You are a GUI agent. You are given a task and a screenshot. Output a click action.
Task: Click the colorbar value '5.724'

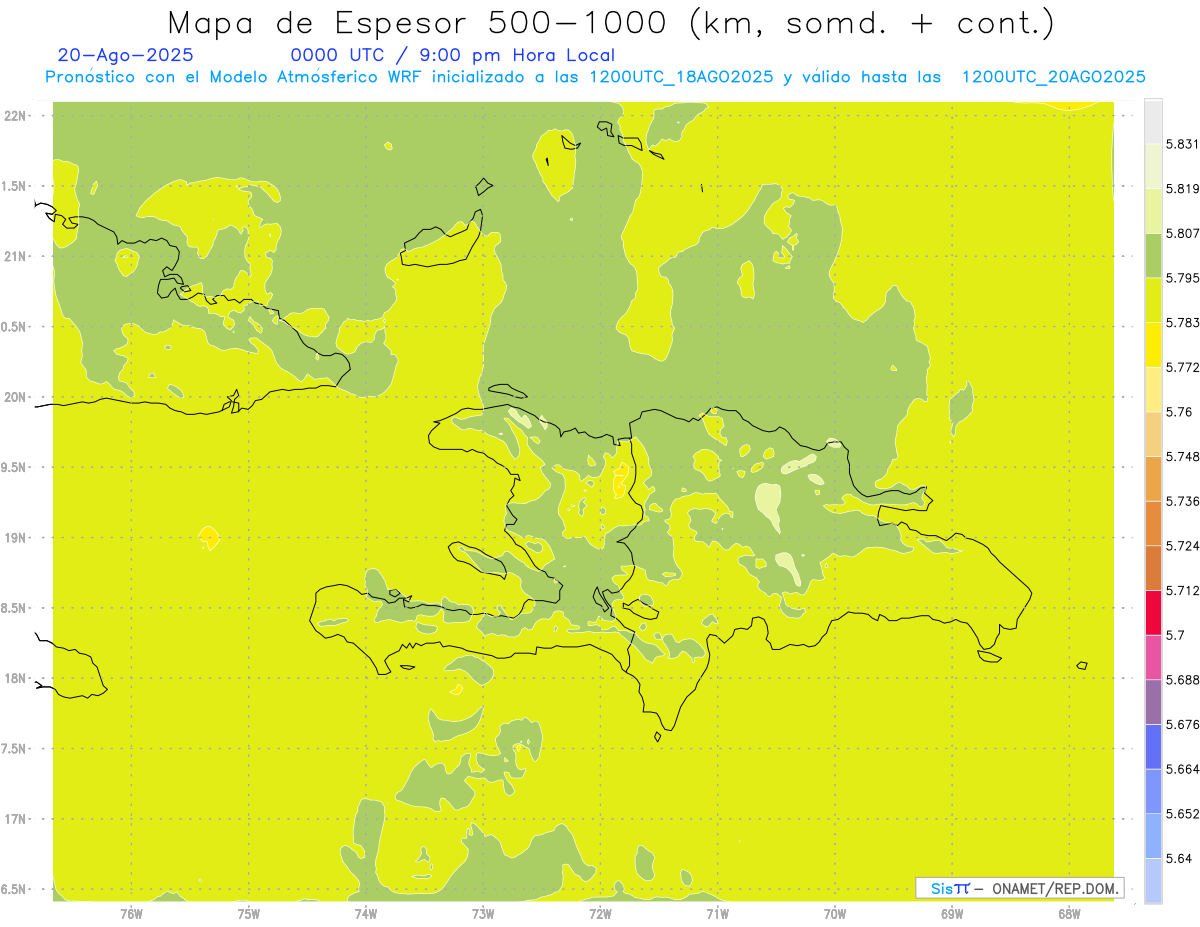click(x=1182, y=546)
